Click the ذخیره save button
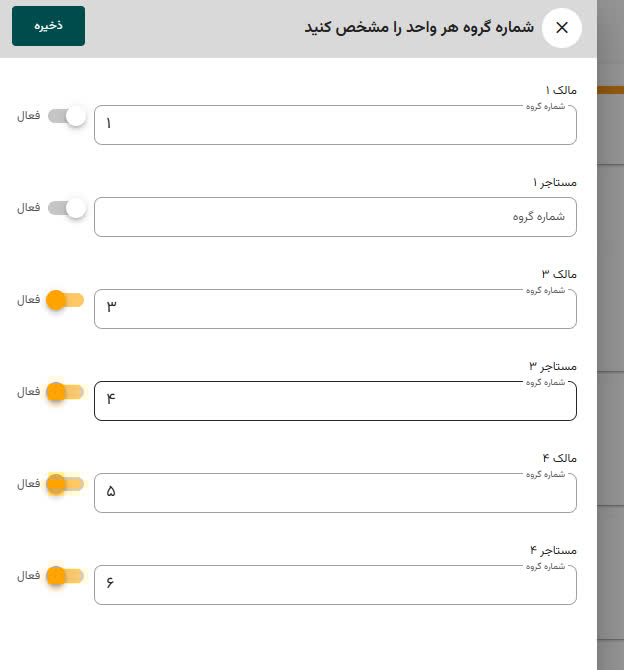Screen dimensions: 624x670 click(48, 26)
